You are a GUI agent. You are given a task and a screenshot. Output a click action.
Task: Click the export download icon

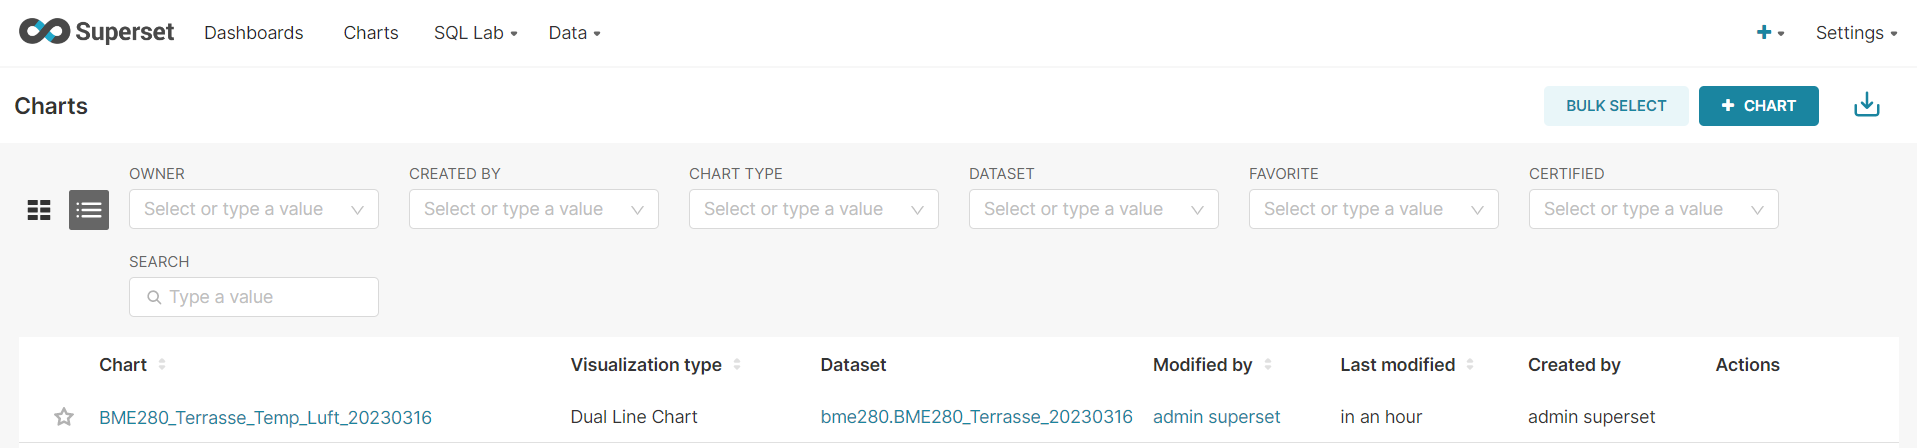tap(1867, 105)
